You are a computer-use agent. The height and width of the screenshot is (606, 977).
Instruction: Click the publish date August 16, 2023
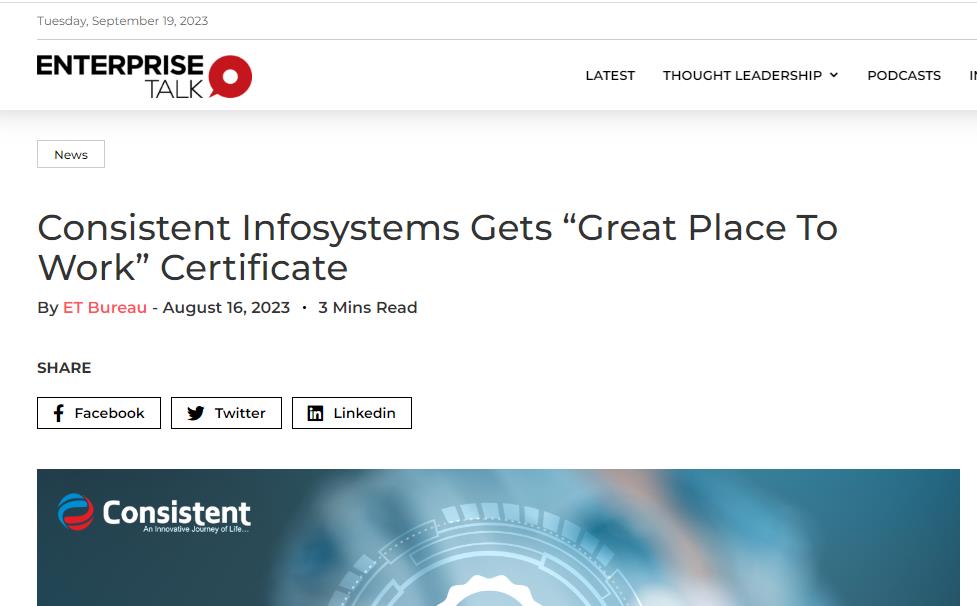tap(226, 308)
